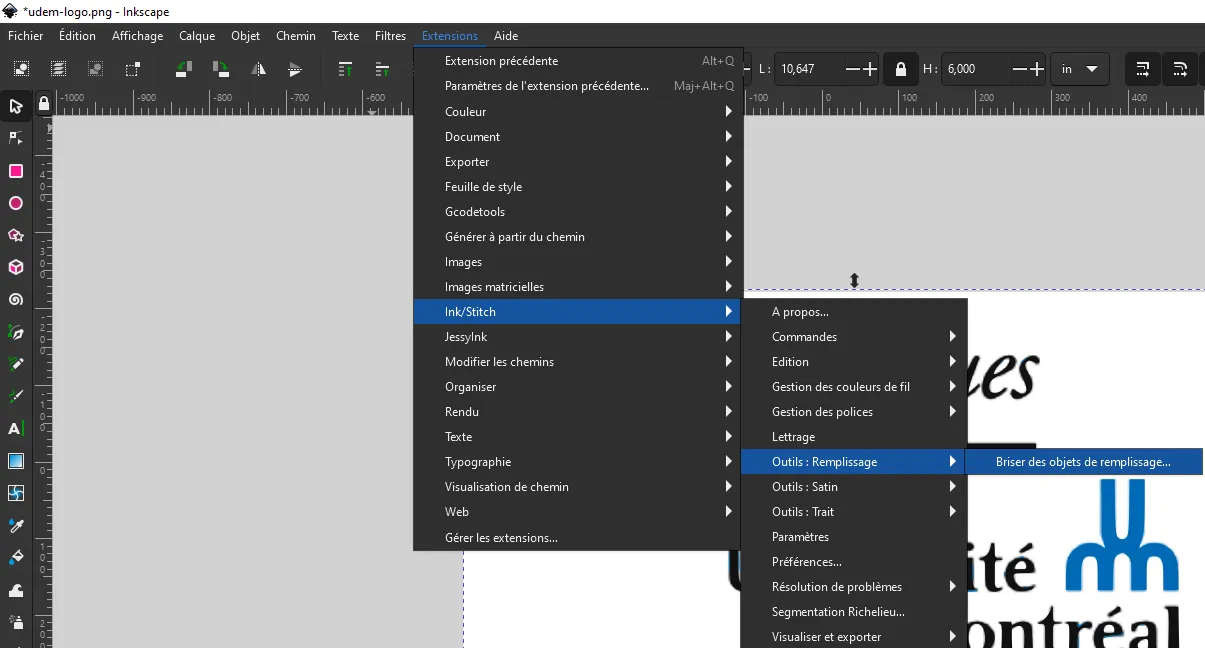
Task: Toggle the guides lock at ruler corner
Action: 43,103
